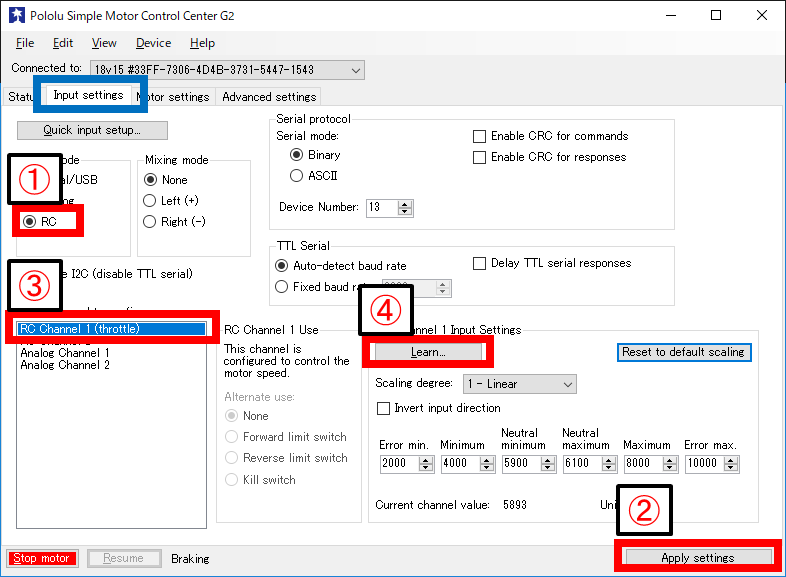
Task: Open the Scaling degree dropdown
Action: click(519, 384)
